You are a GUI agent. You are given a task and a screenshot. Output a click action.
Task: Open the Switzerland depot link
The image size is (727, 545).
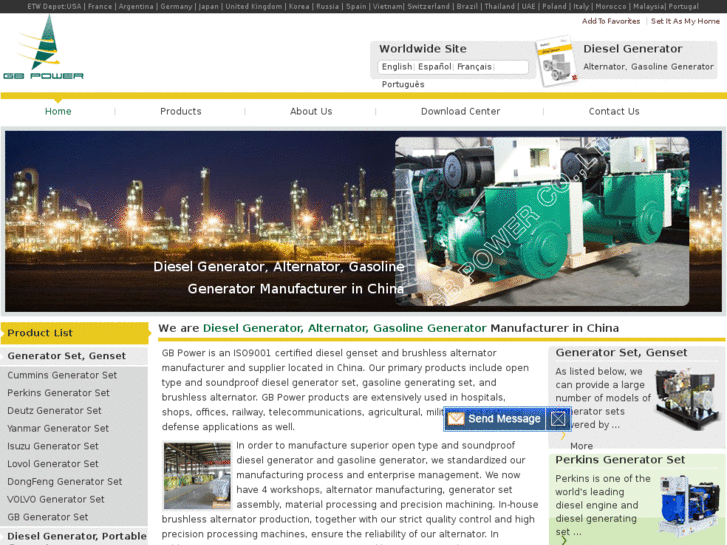coord(428,6)
